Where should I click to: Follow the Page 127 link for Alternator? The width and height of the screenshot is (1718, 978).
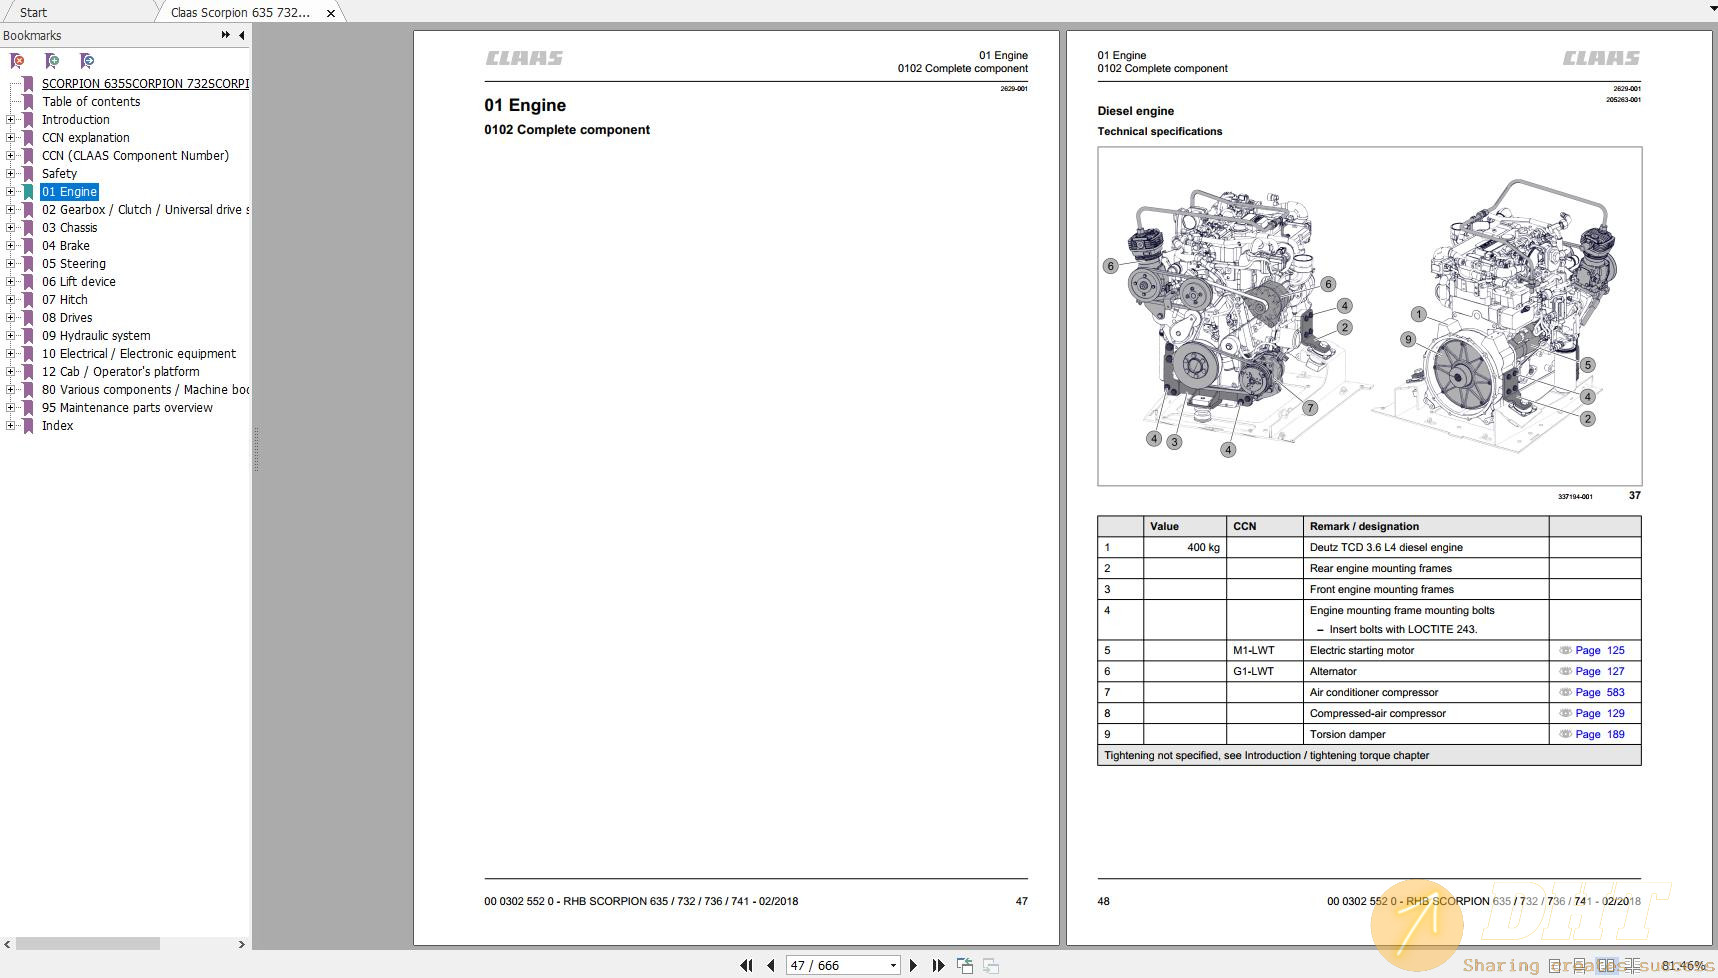pos(1600,671)
